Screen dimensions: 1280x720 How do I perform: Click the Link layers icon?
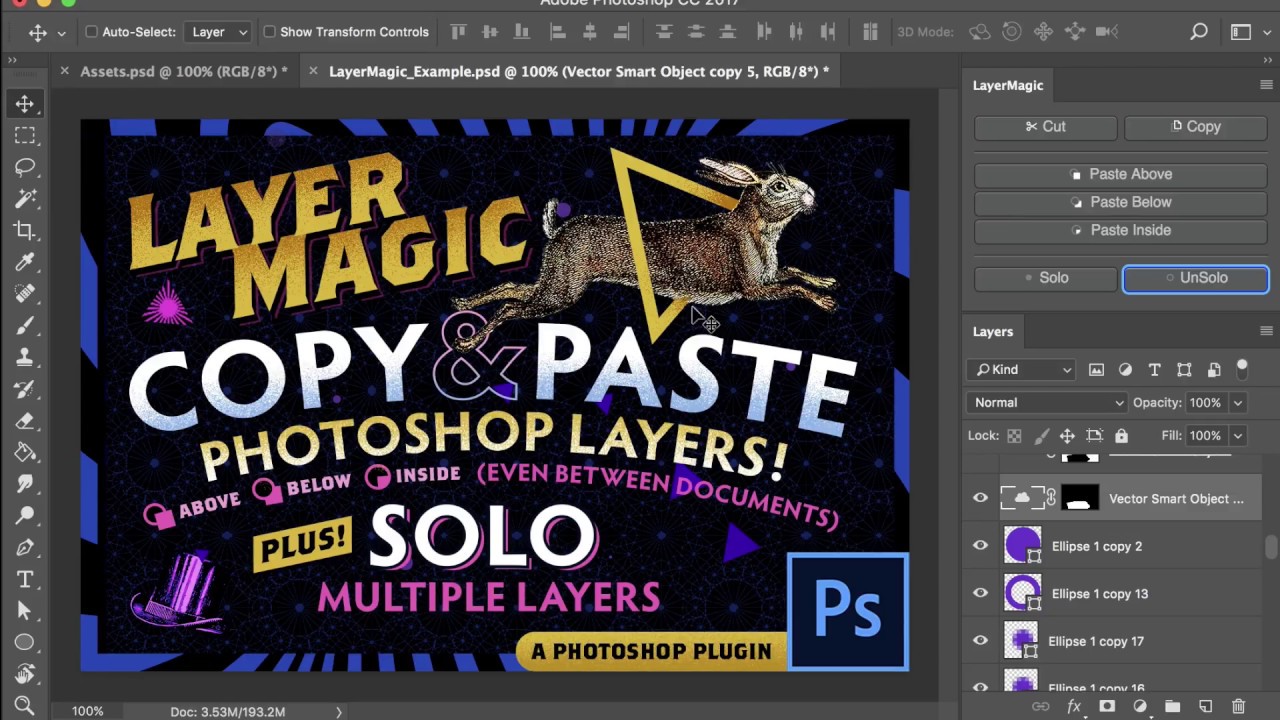(1041, 707)
